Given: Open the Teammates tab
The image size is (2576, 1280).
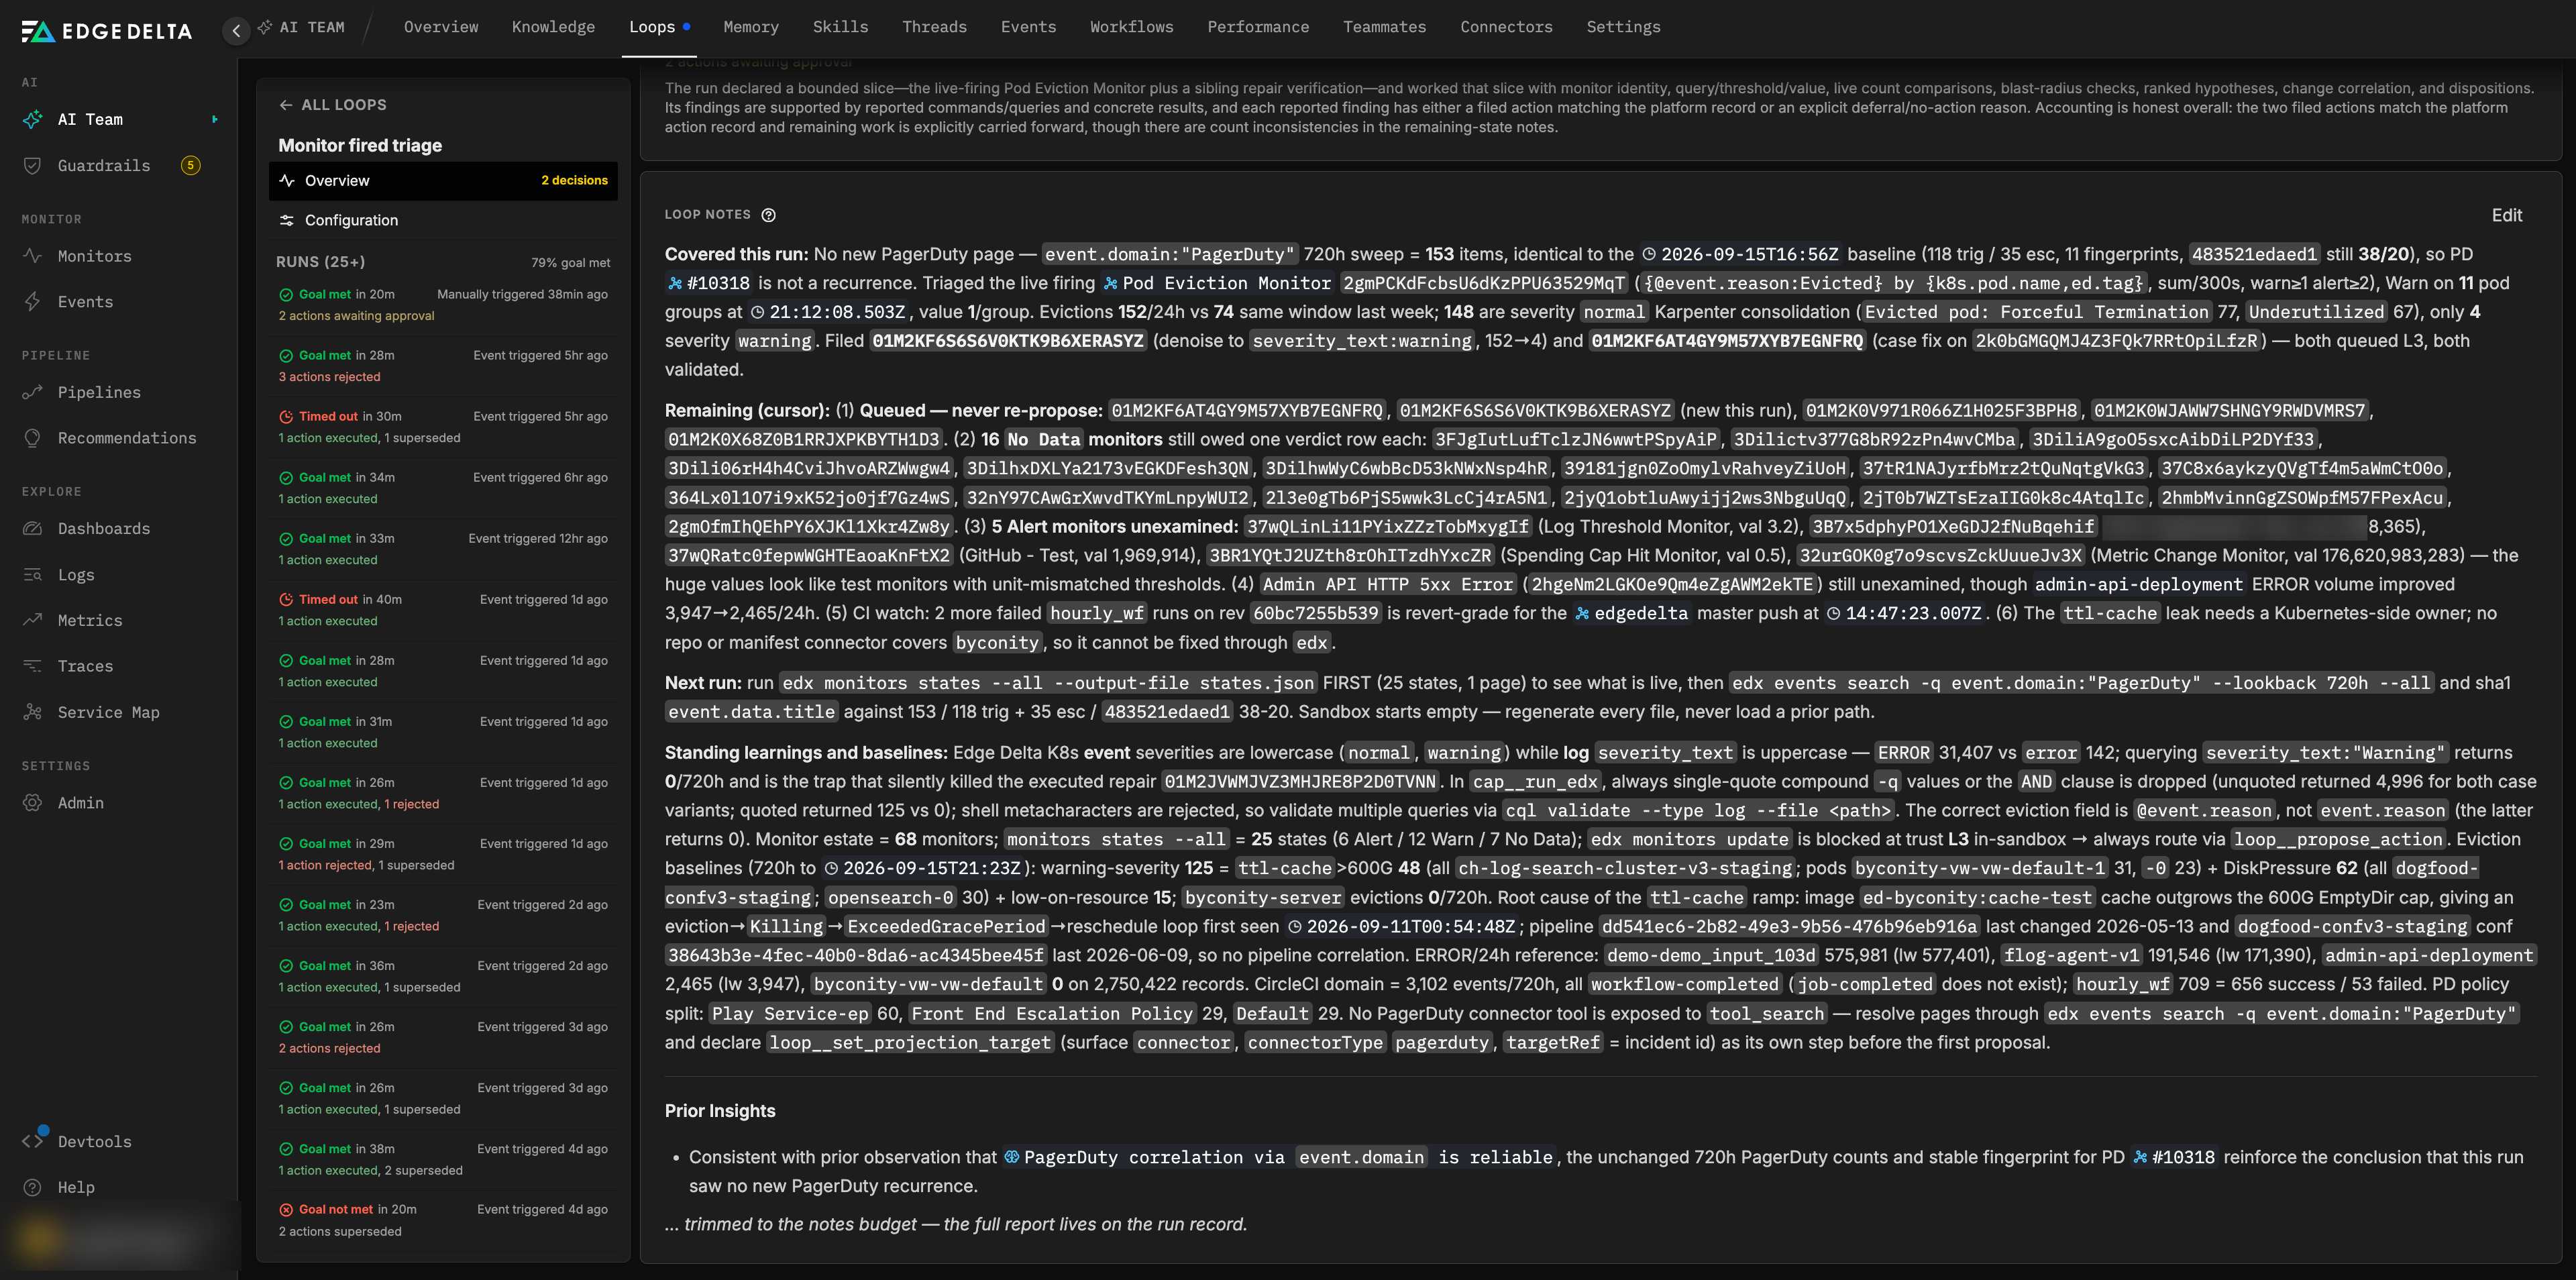Looking at the screenshot, I should pyautogui.click(x=1384, y=27).
